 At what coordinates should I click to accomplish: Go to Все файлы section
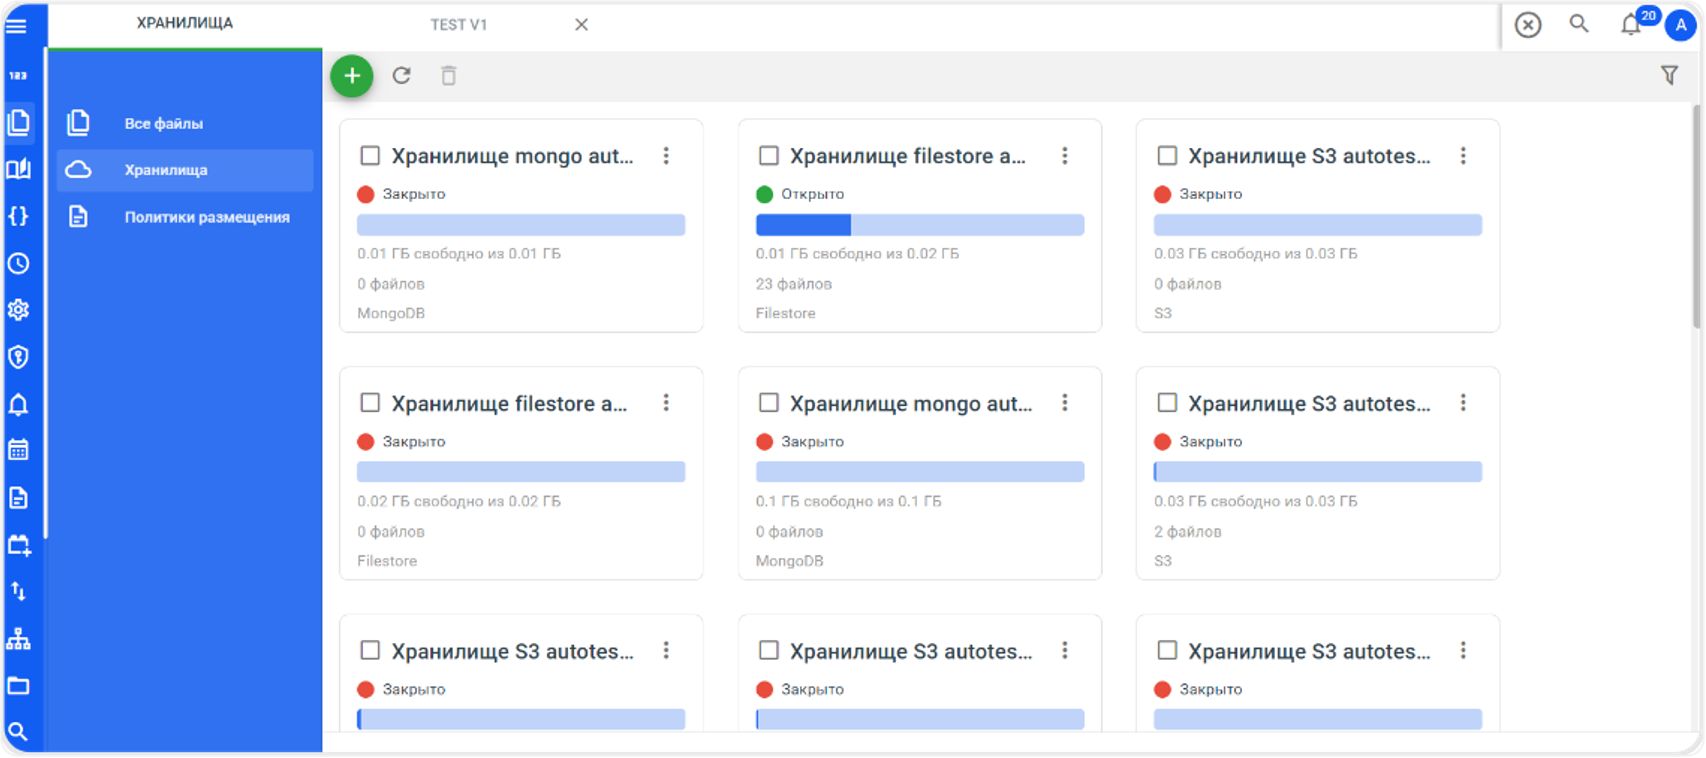(x=164, y=124)
